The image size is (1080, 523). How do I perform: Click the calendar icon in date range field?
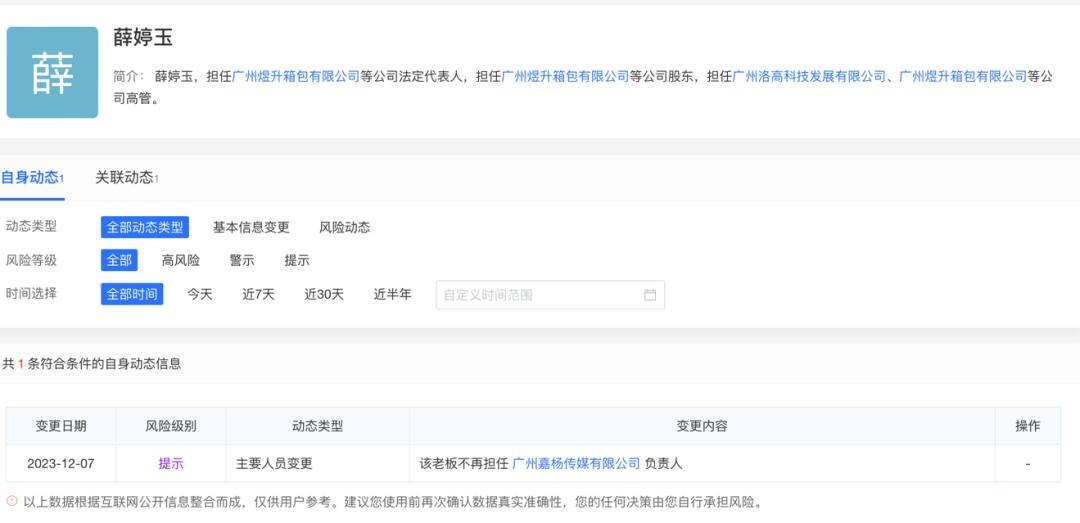coord(650,295)
